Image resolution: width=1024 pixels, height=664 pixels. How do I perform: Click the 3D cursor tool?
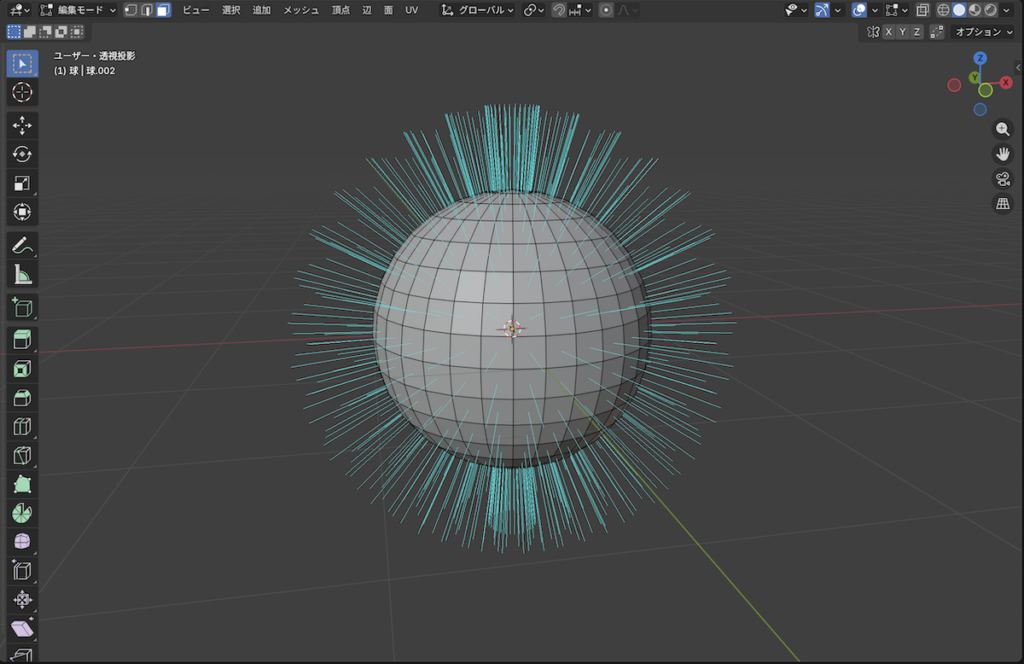[22, 92]
